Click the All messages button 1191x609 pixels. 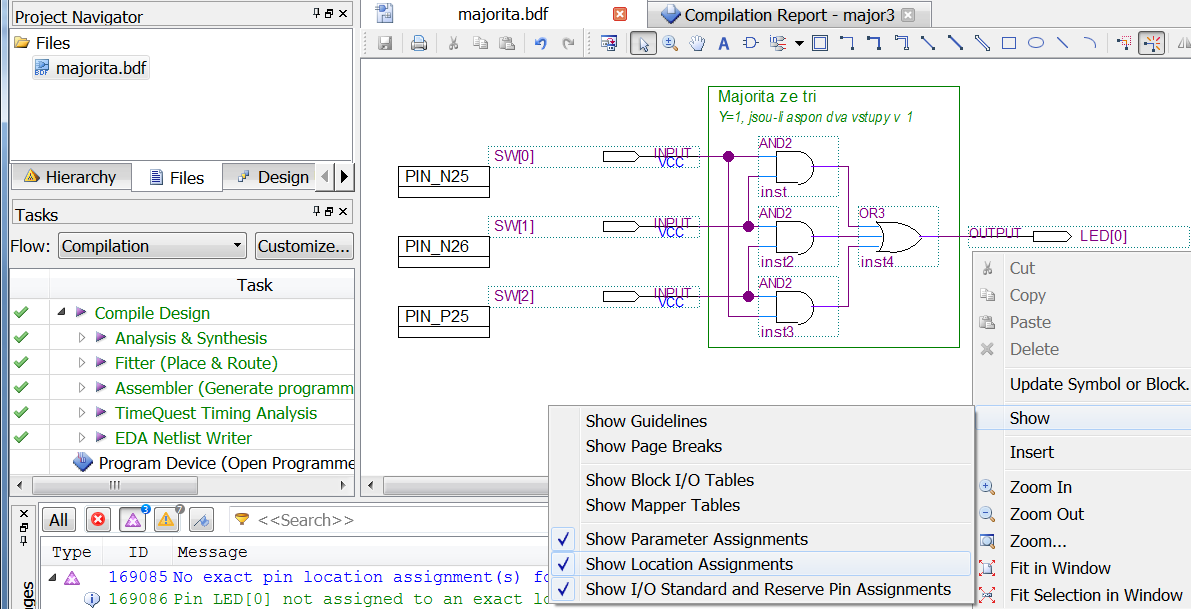(x=58, y=519)
